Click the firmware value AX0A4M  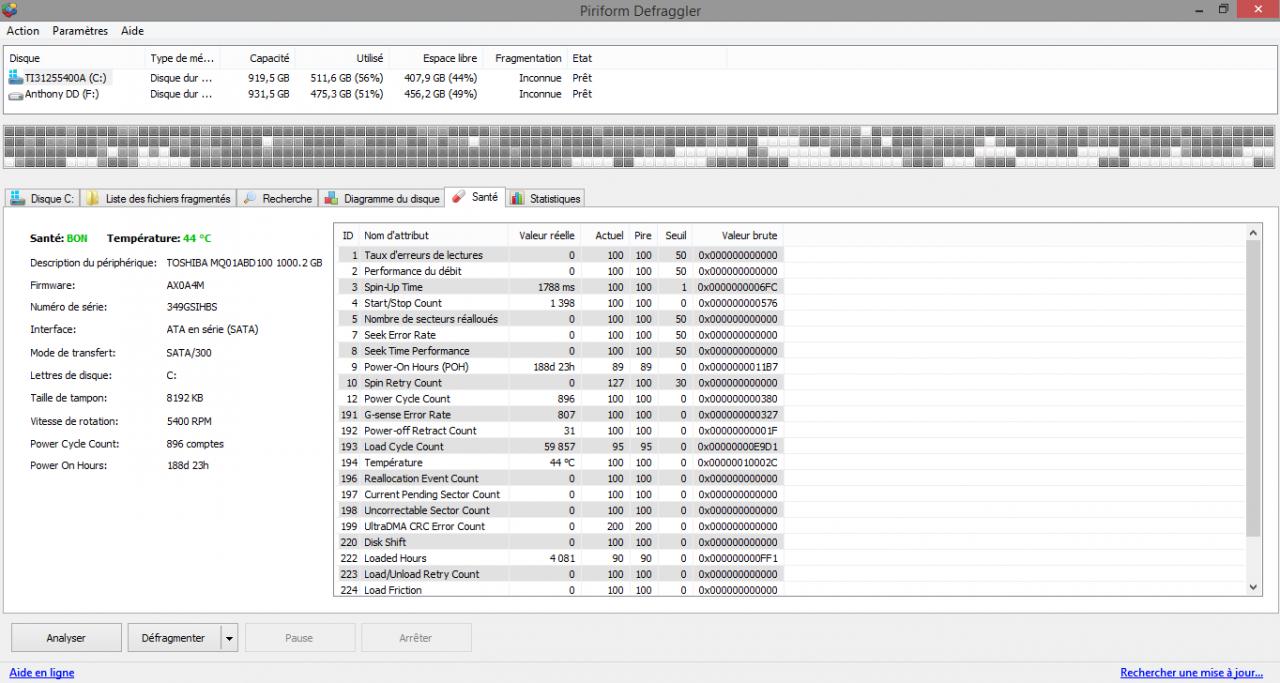tap(185, 285)
